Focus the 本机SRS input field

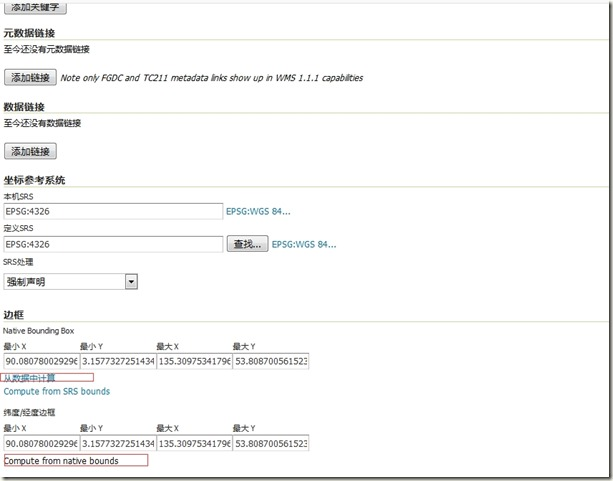pyautogui.click(x=113, y=212)
